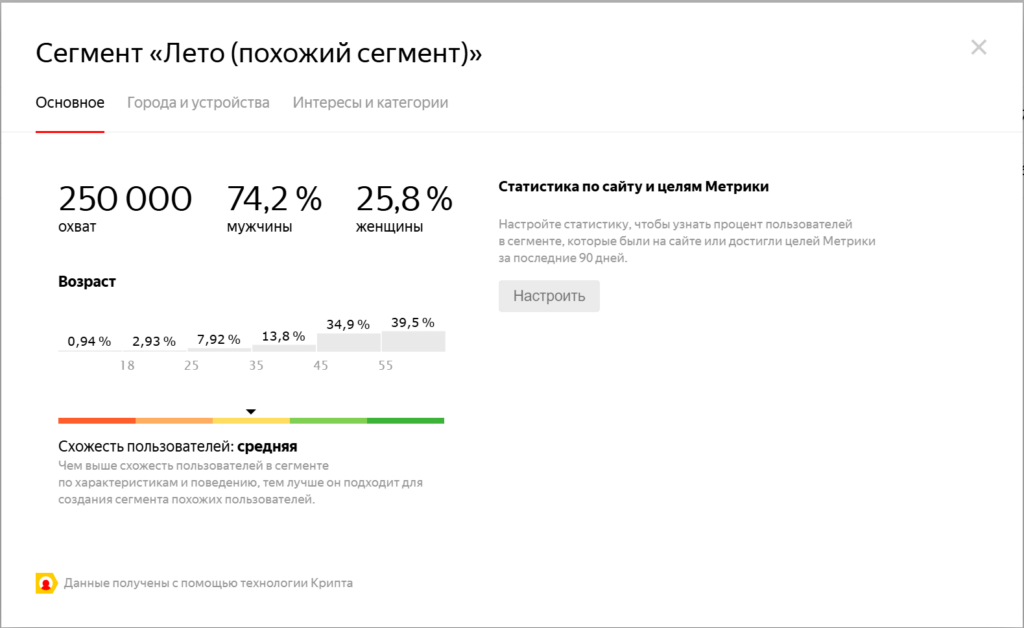Click the orange segment of similarity scale

(174, 421)
